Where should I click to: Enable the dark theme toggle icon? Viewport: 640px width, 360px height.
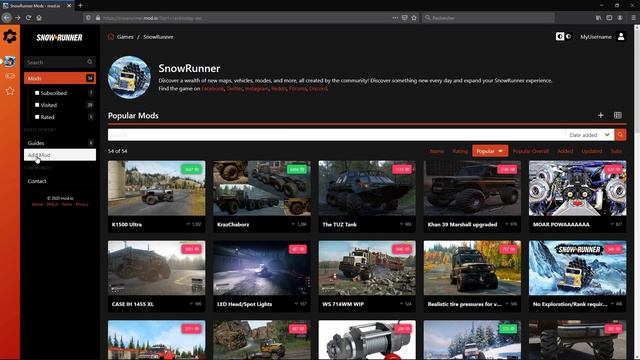pos(569,36)
